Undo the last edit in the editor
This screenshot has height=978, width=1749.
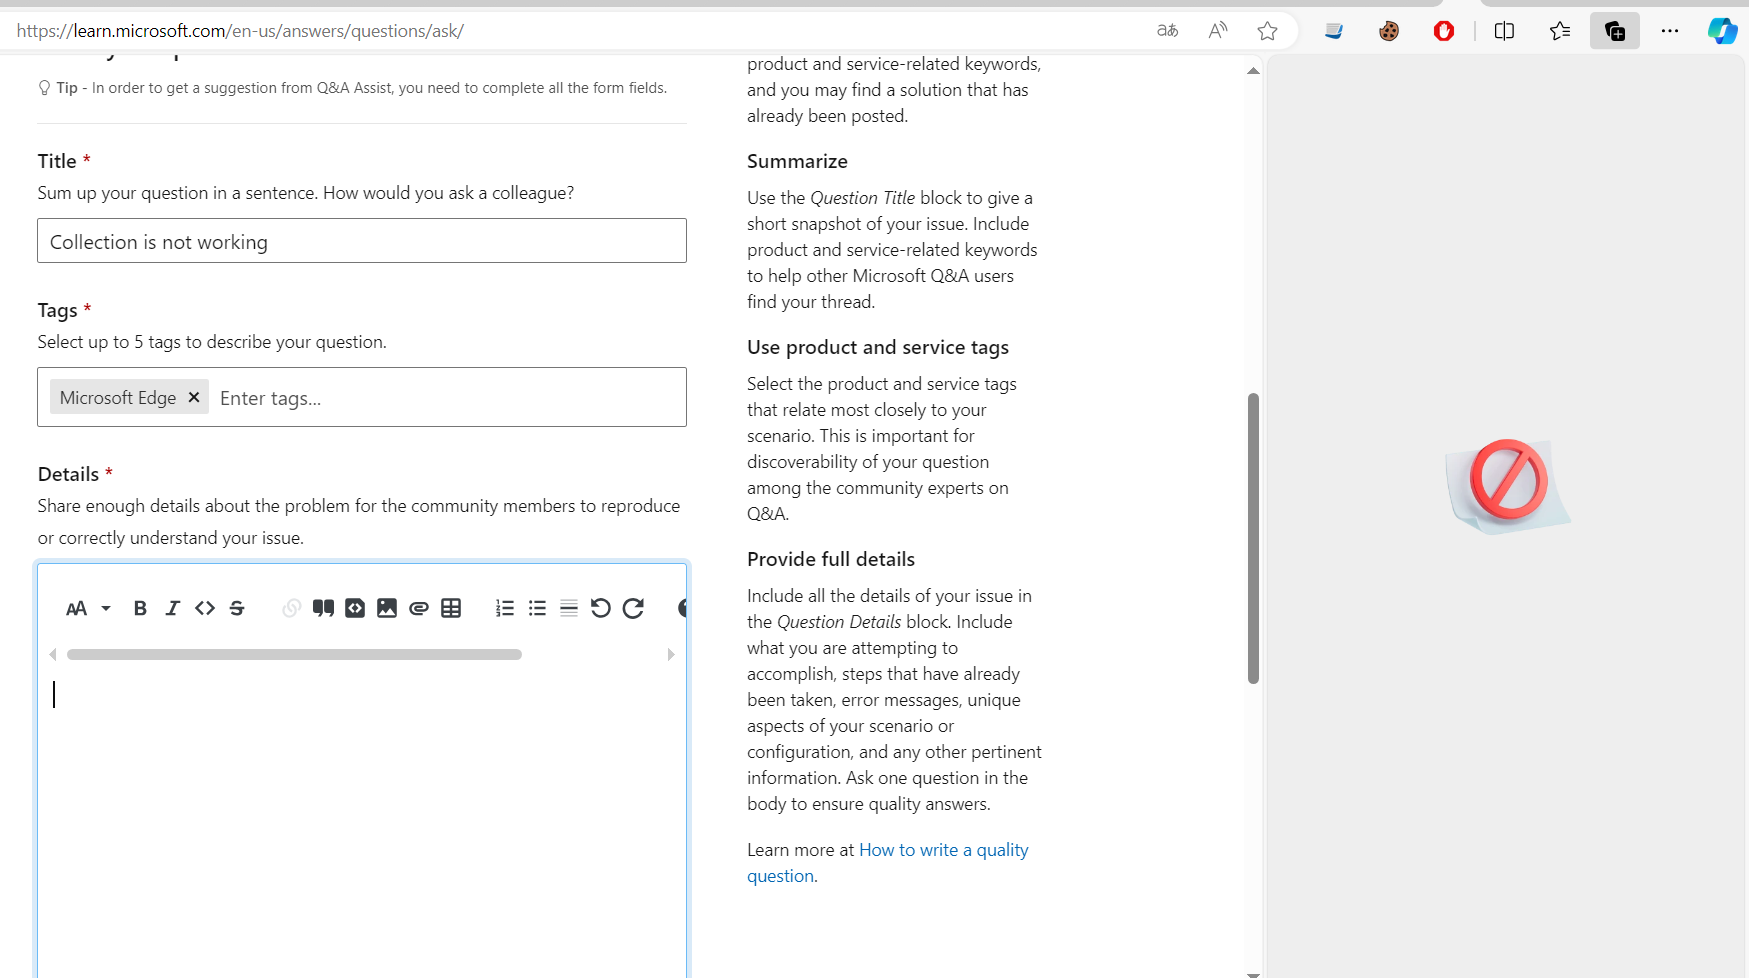tap(601, 608)
